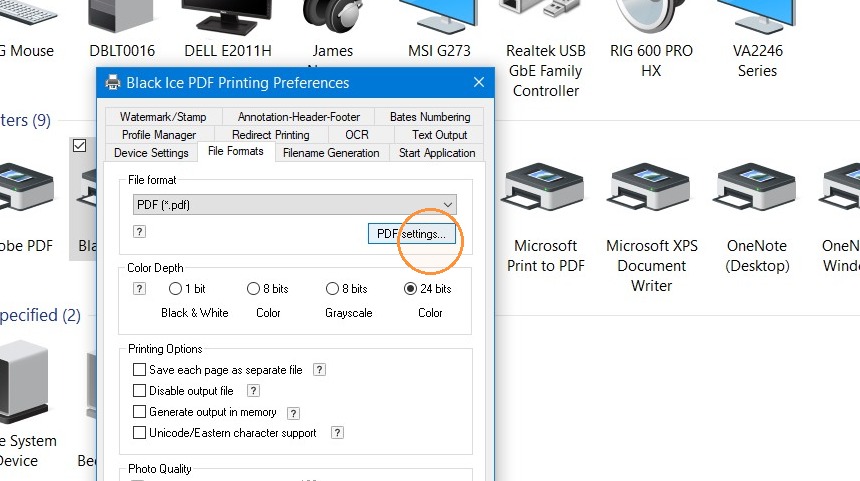Select the Mouse keyboard device icon

coord(27,14)
